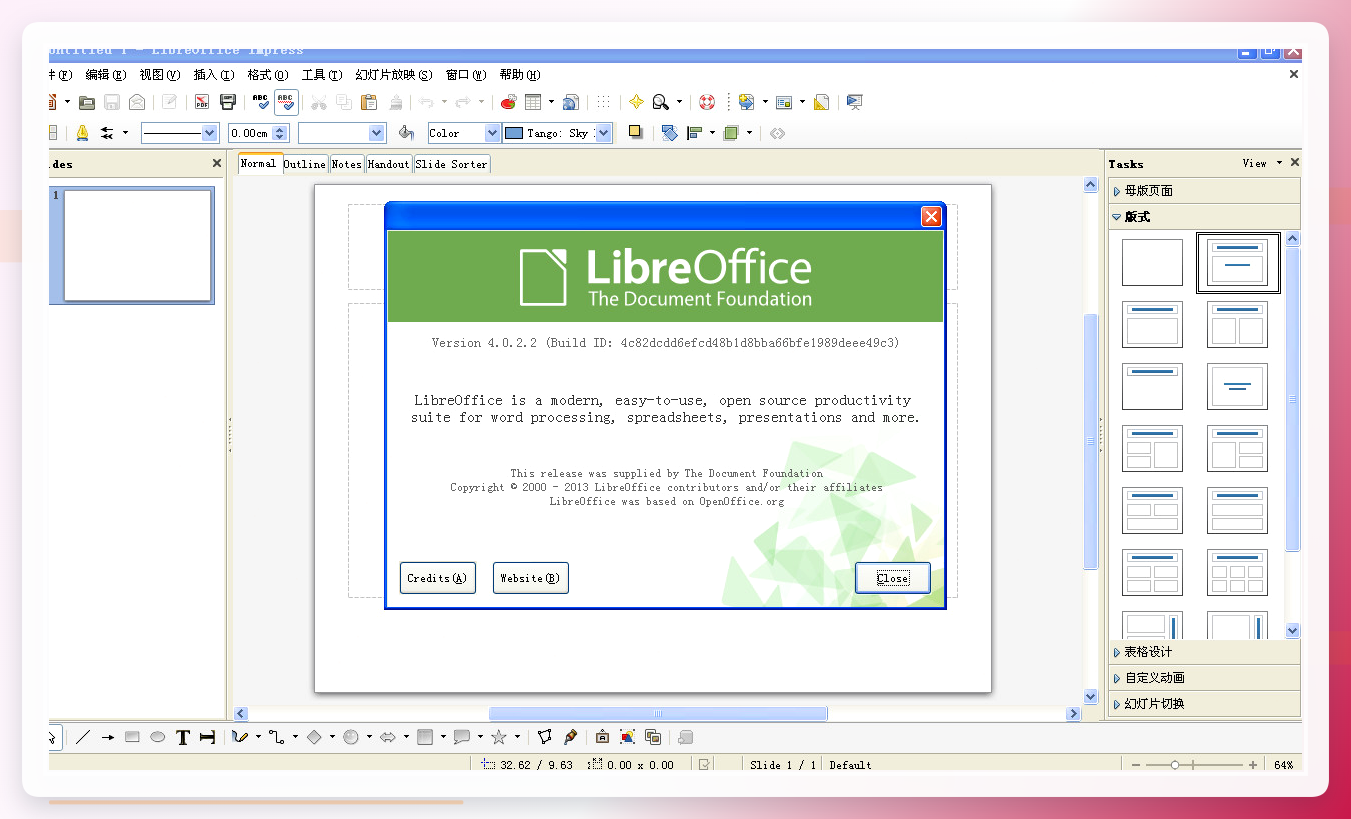Switch to the Slide Sorter tab
The height and width of the screenshot is (819, 1351).
pos(452,164)
